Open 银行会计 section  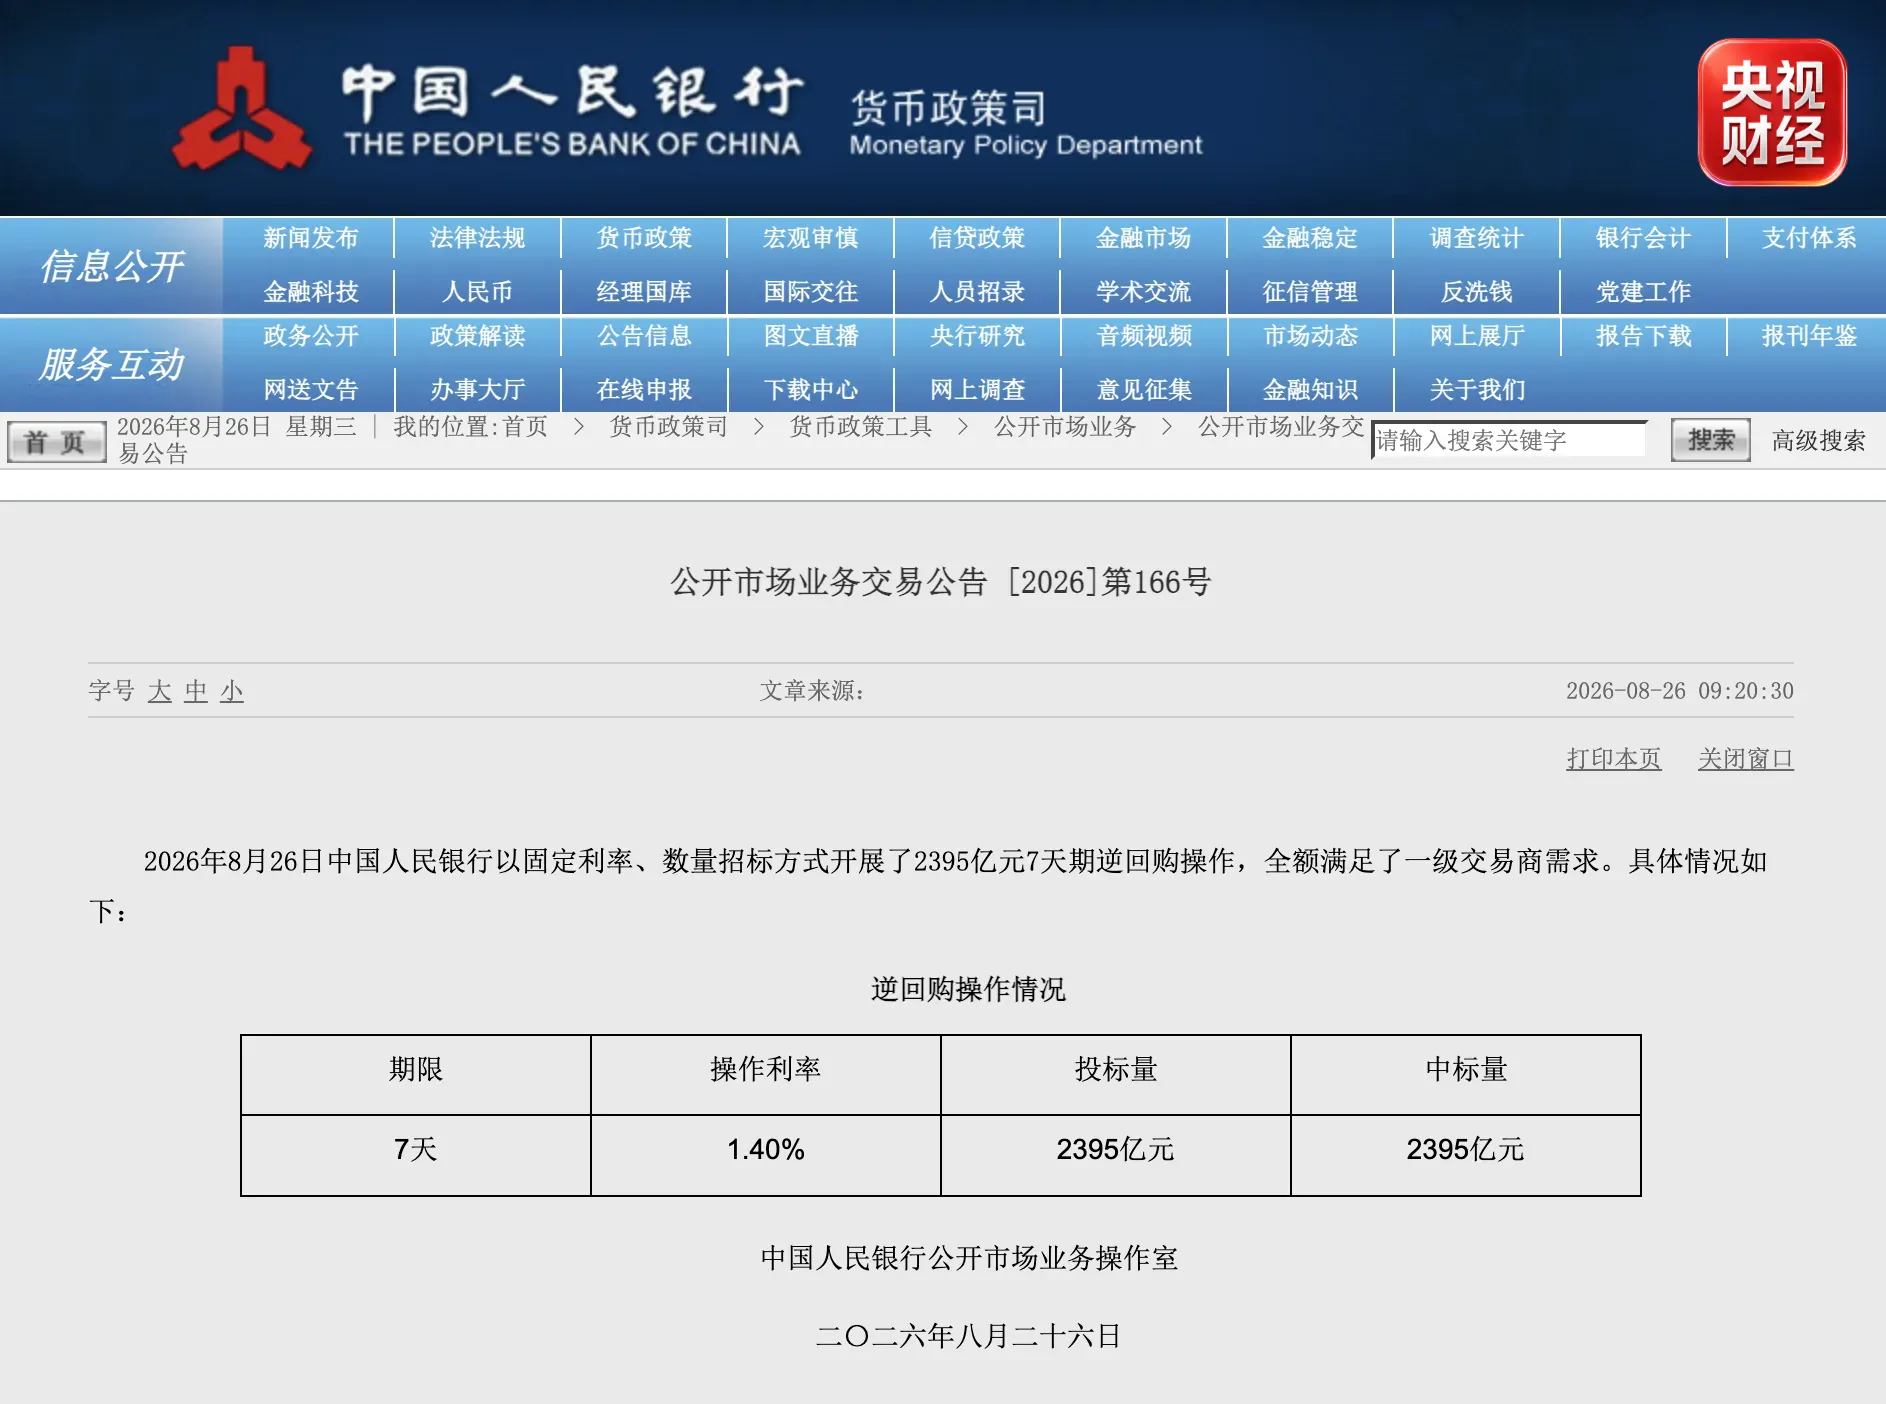pyautogui.click(x=1643, y=238)
